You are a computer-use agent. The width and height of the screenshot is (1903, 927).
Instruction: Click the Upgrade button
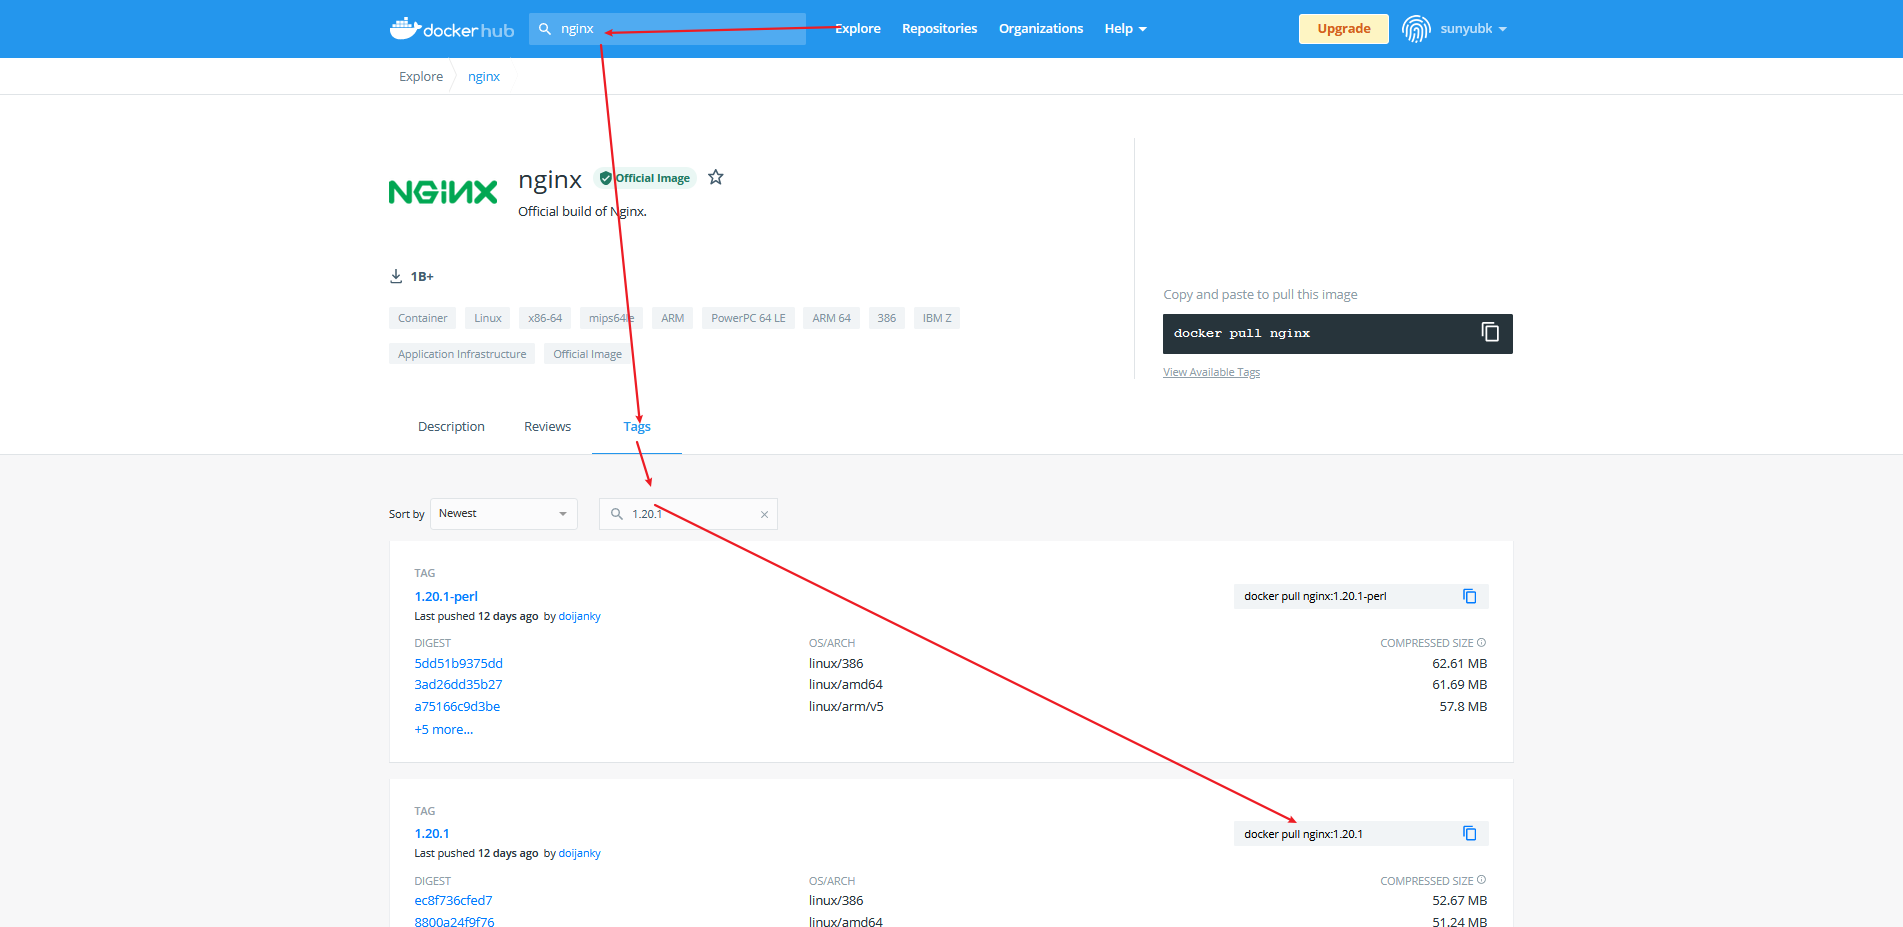(x=1343, y=29)
